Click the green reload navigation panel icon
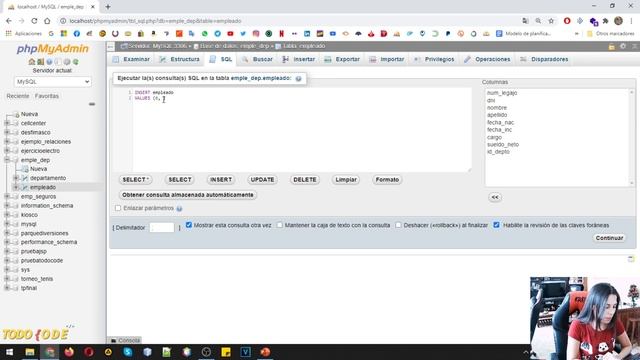The image size is (640, 360). tap(76, 62)
